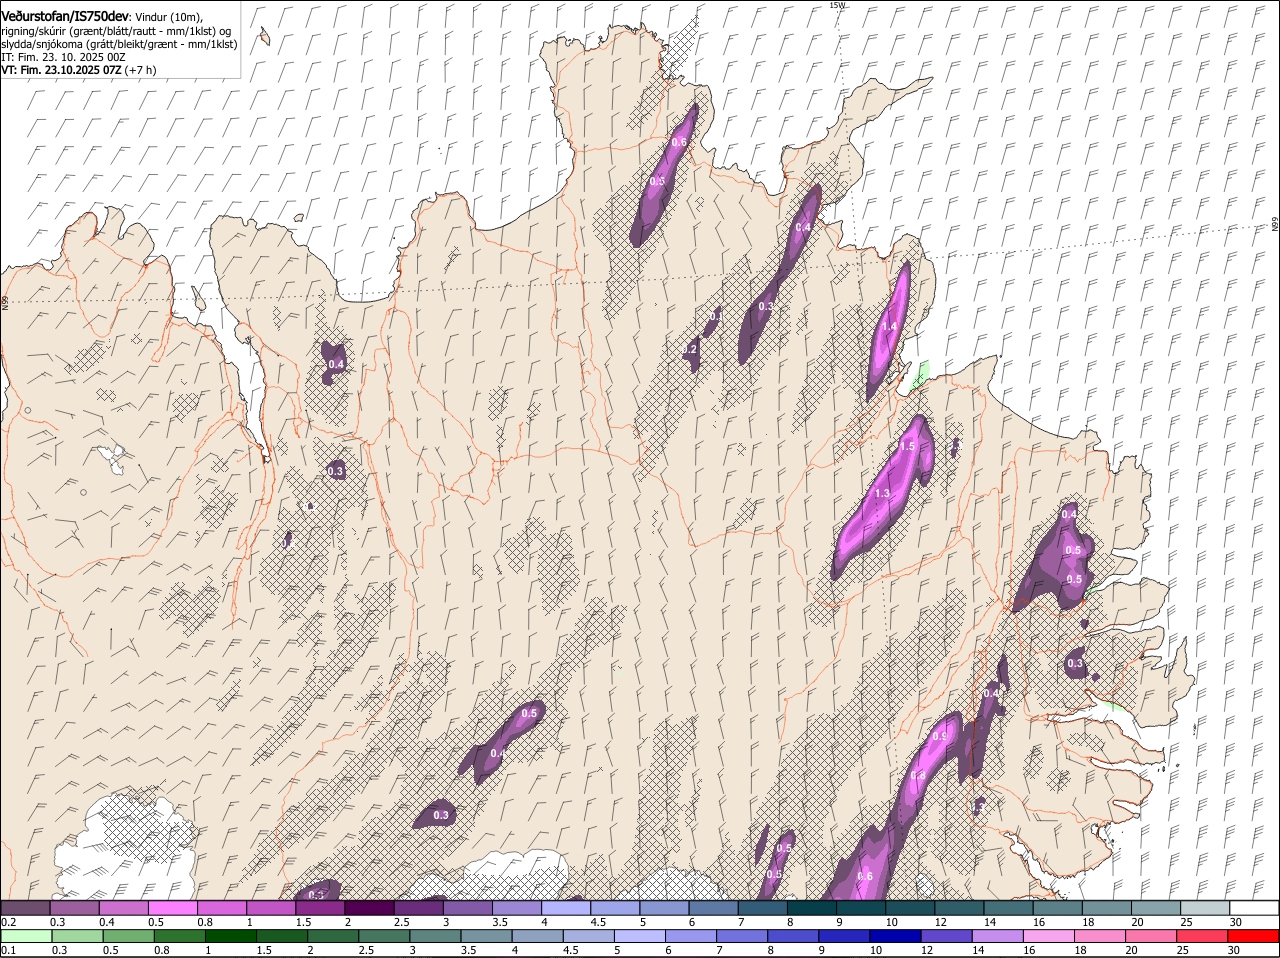Click the 1.4 precipitation value on the map
The width and height of the screenshot is (1280, 958).
click(888, 327)
